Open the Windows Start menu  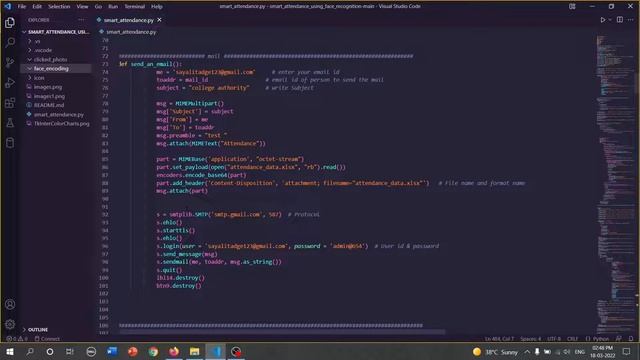tap(10, 351)
